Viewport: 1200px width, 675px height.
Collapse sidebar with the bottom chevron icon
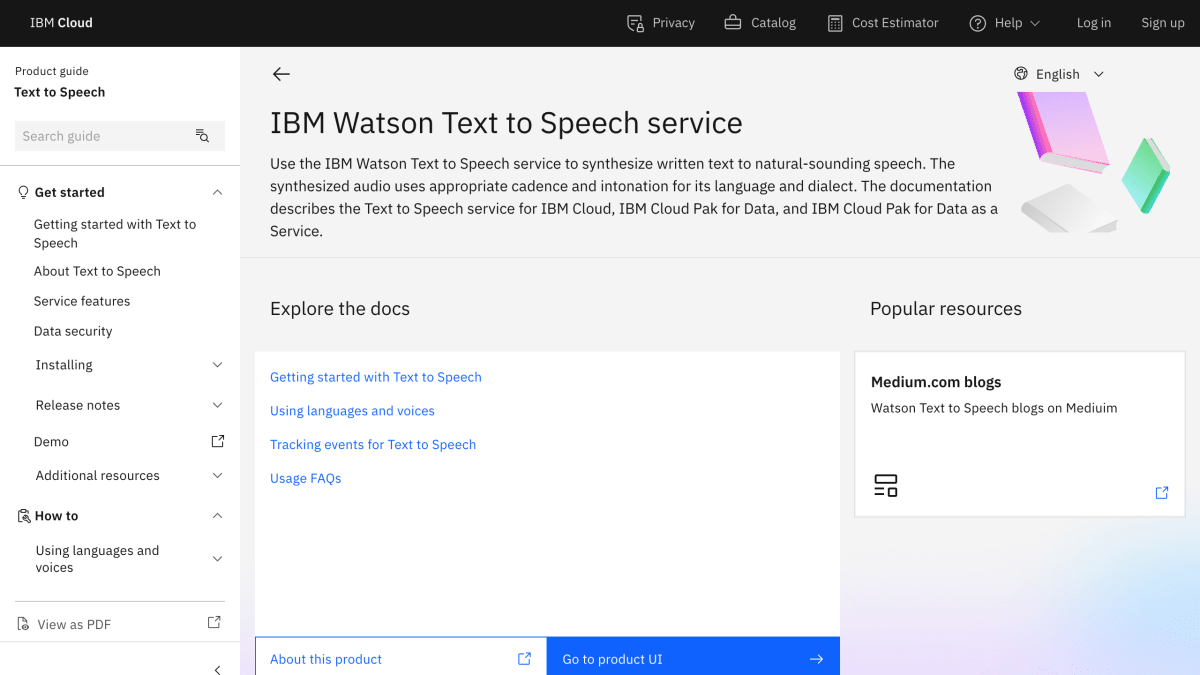(x=218, y=669)
